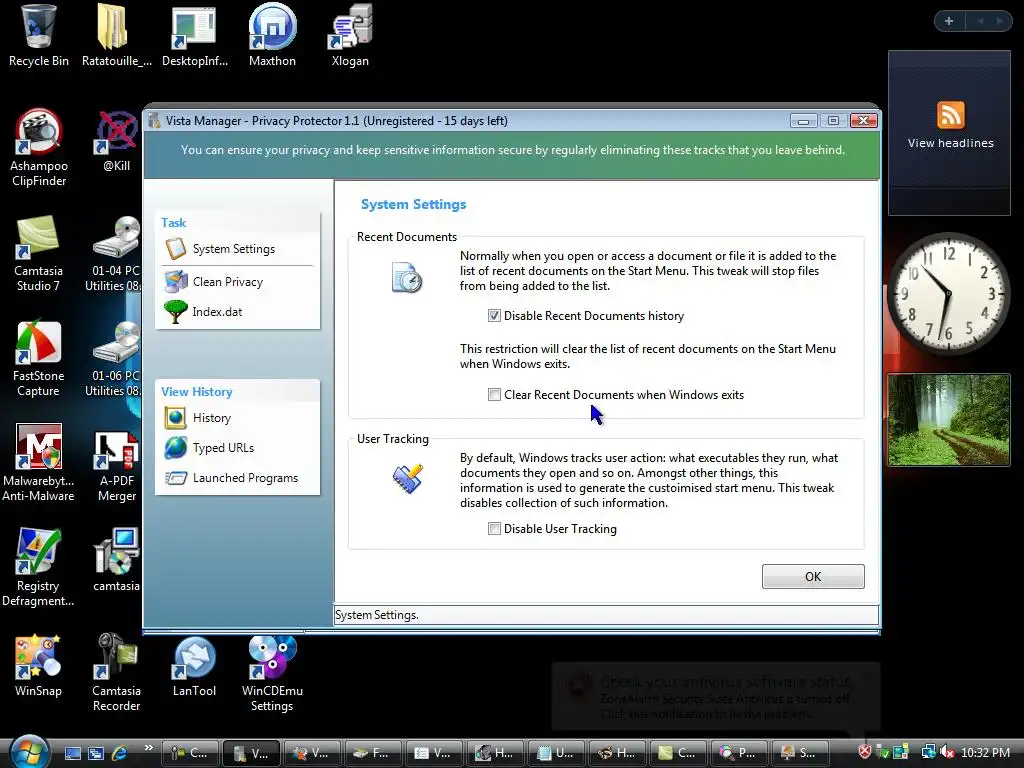Enable Clear Recent Documents when Windows exits
Screen dimensions: 1024x768
click(494, 395)
